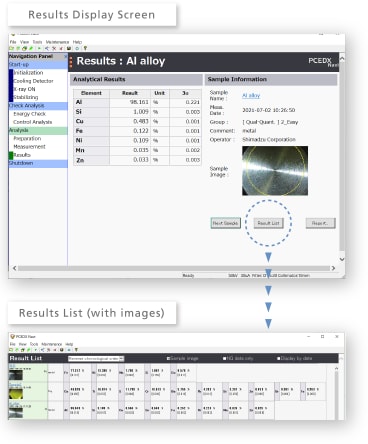Click the Result List vertical scrollbar
368x444 pixels.
tap(336, 395)
